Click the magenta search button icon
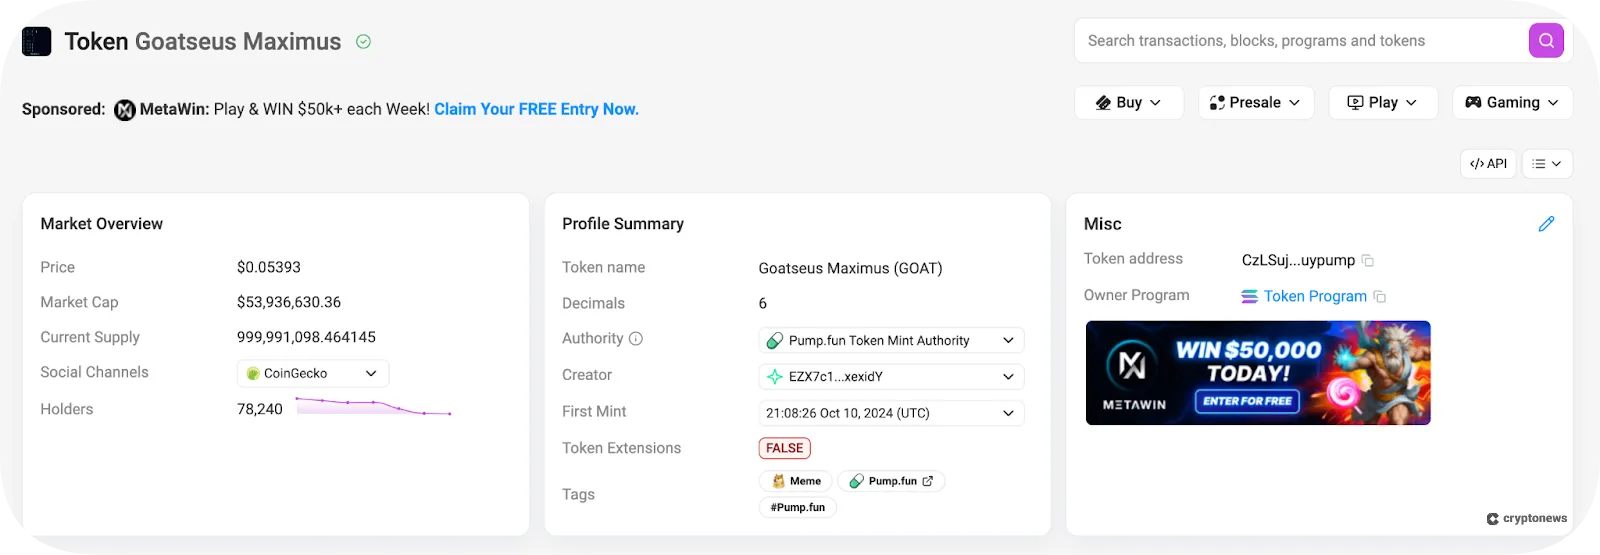Screen dimensions: 1600x555 click(1546, 41)
